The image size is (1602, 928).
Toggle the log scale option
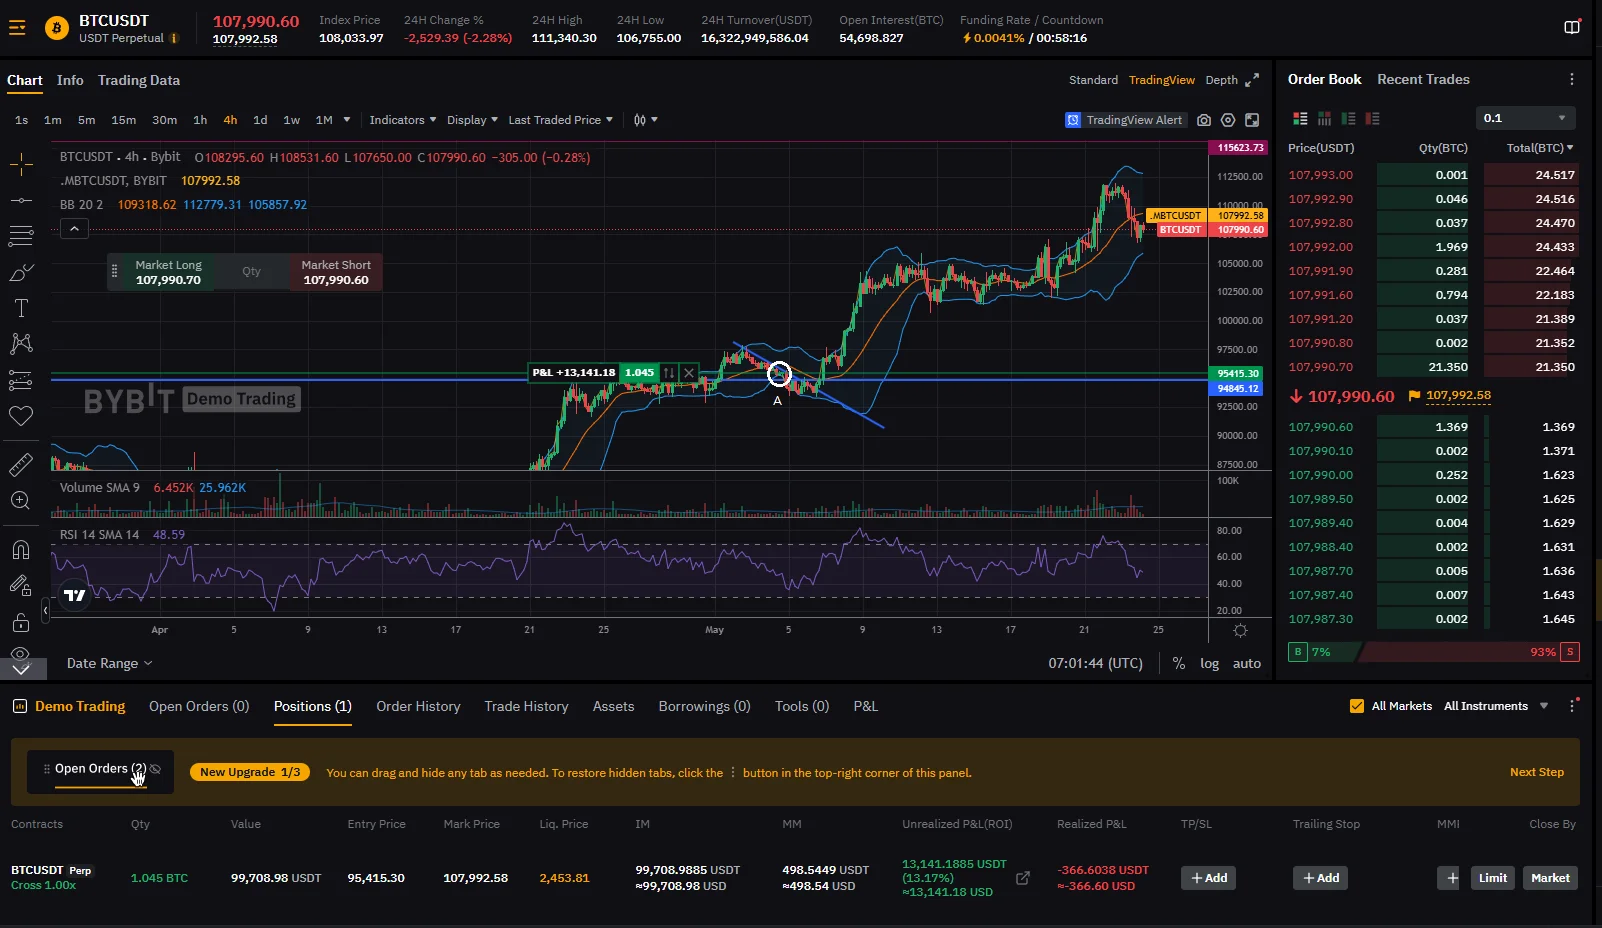pos(1209,664)
